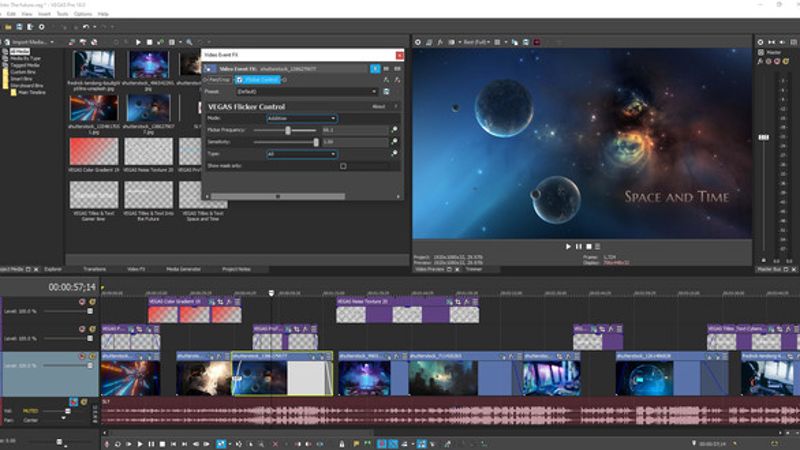
Task: Open project properties gear in the main toolbar
Action: click(41, 27)
